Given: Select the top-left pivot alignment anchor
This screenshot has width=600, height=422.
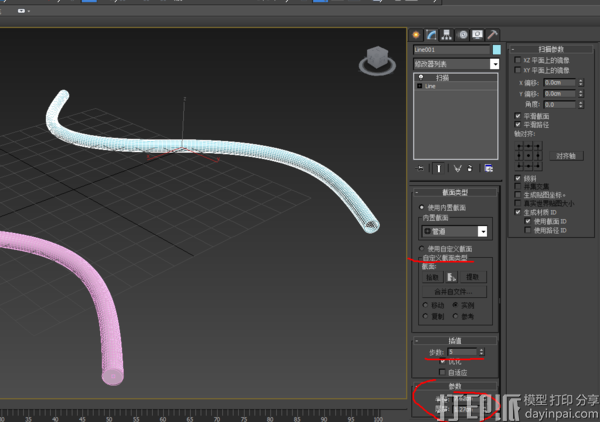Looking at the screenshot, I should pyautogui.click(x=519, y=147).
